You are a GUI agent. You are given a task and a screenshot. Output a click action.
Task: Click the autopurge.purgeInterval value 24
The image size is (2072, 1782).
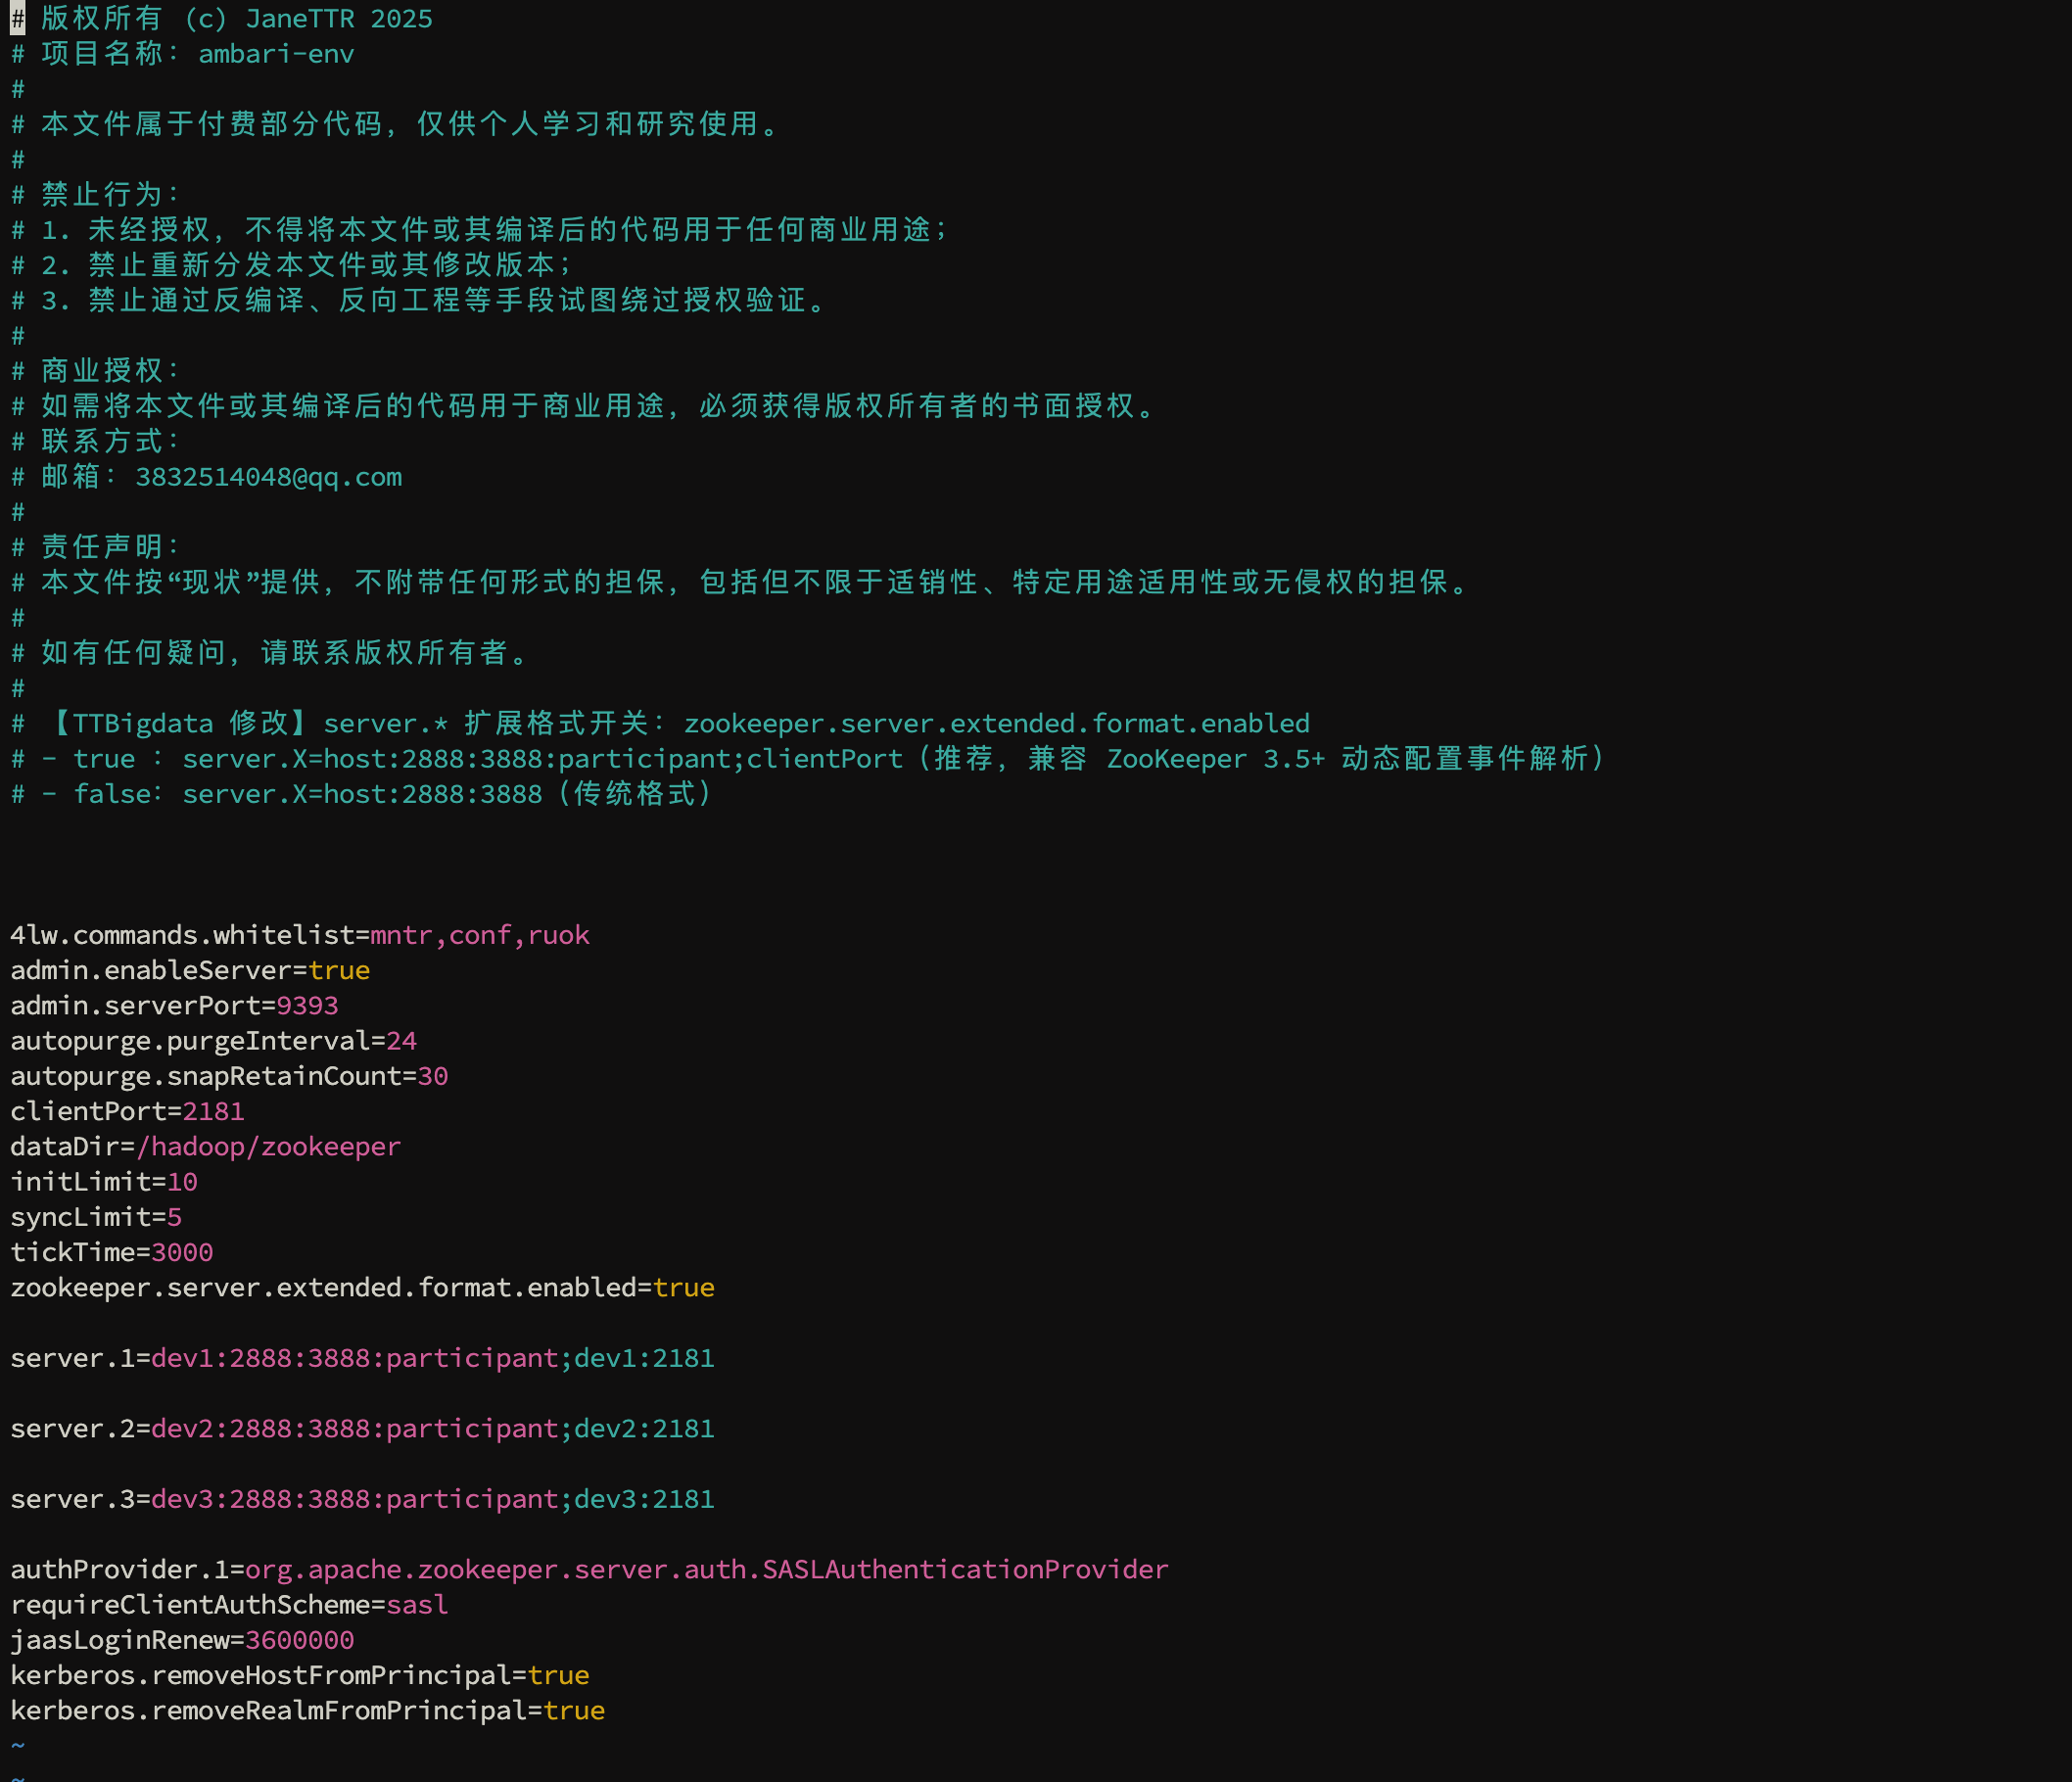[404, 1041]
